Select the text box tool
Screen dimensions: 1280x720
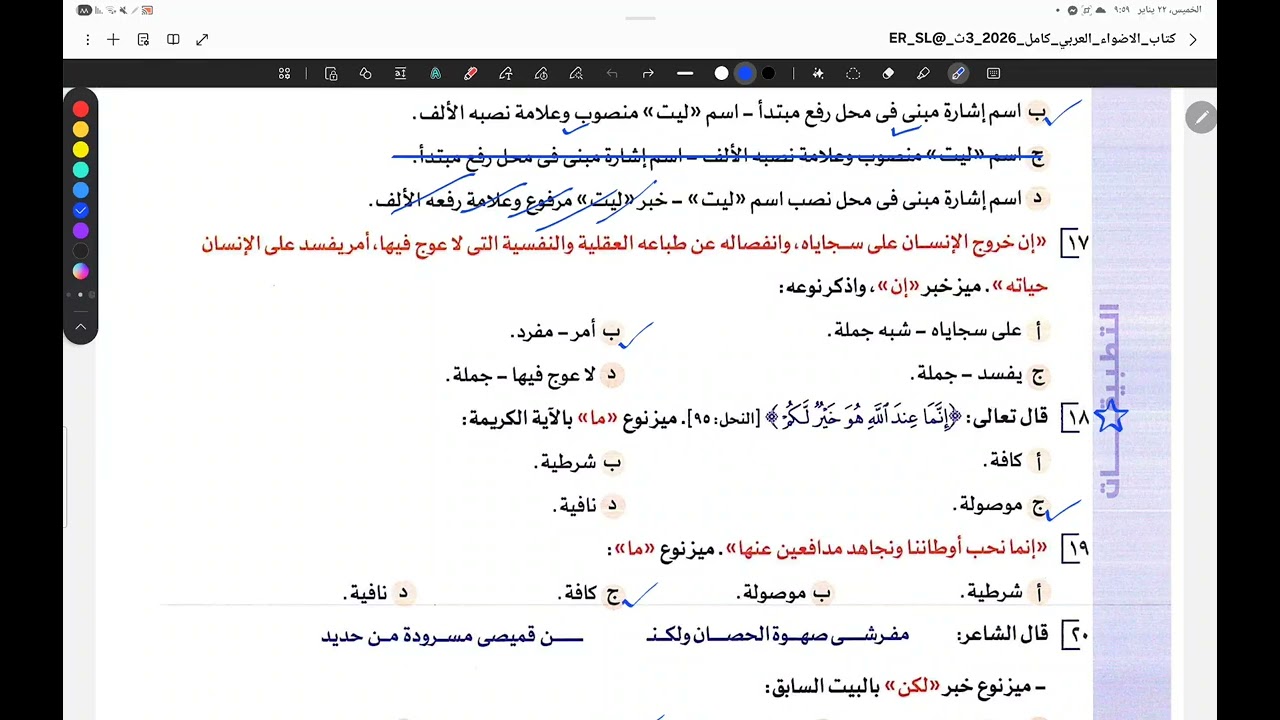point(400,73)
